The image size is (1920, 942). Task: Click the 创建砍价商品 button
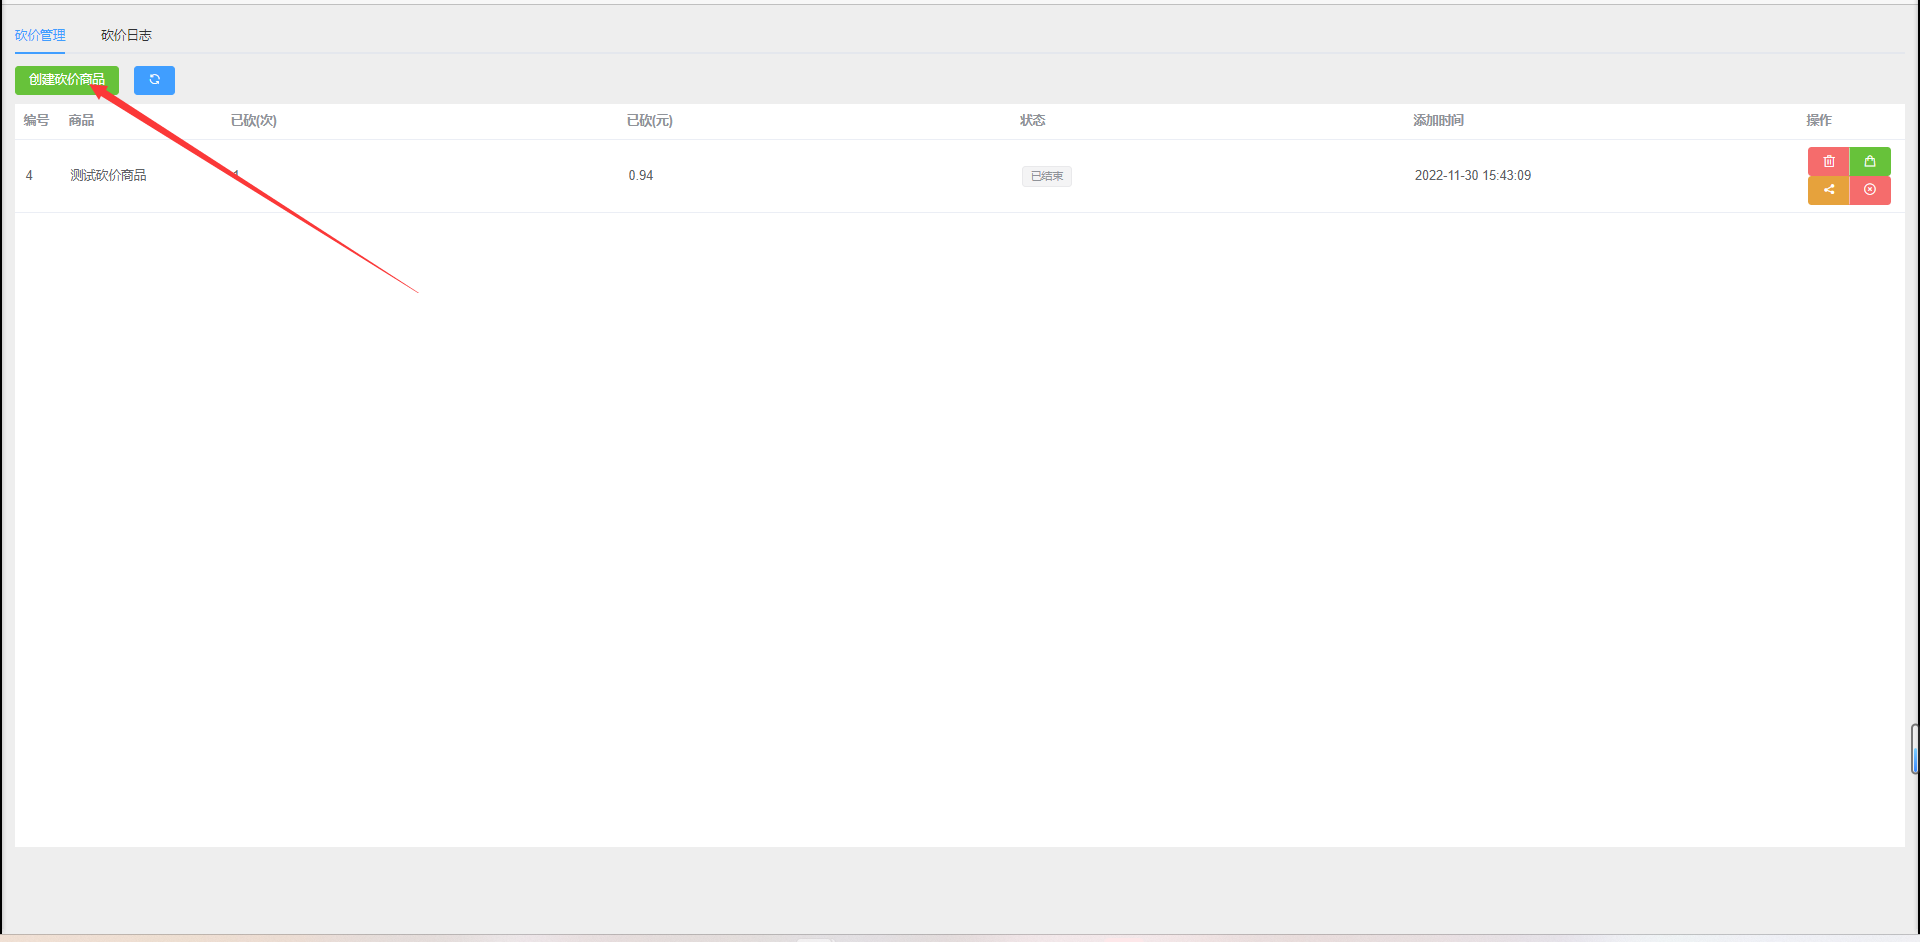67,80
